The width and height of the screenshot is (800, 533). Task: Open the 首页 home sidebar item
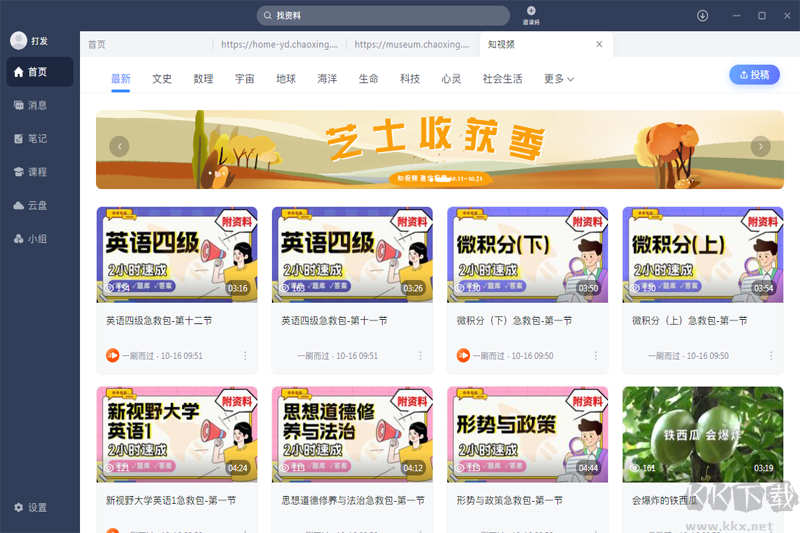point(39,72)
